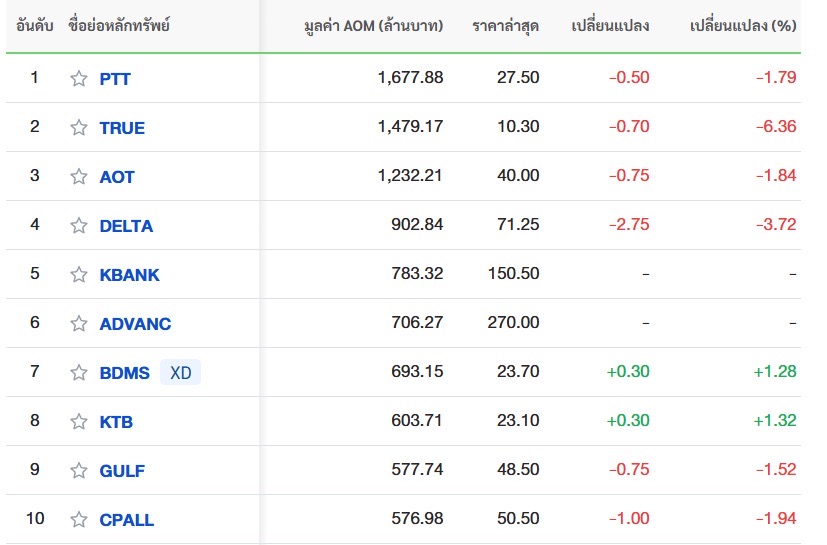This screenshot has width=827, height=545.
Task: Open the DELTA stock link
Action: pyautogui.click(x=126, y=226)
